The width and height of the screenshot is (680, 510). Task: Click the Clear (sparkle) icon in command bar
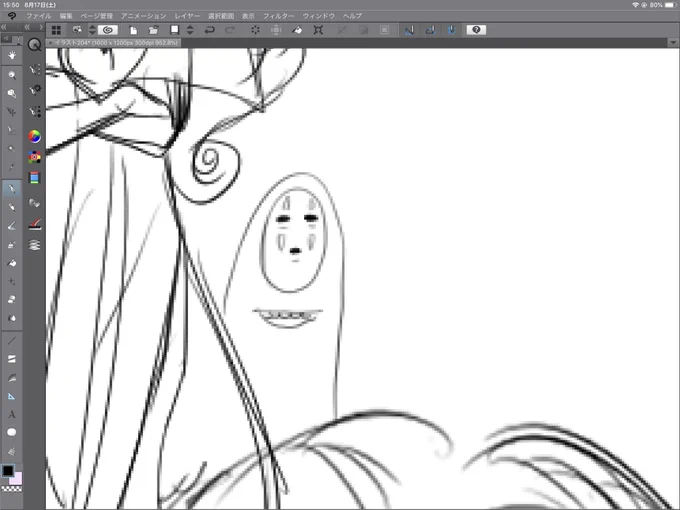click(255, 30)
